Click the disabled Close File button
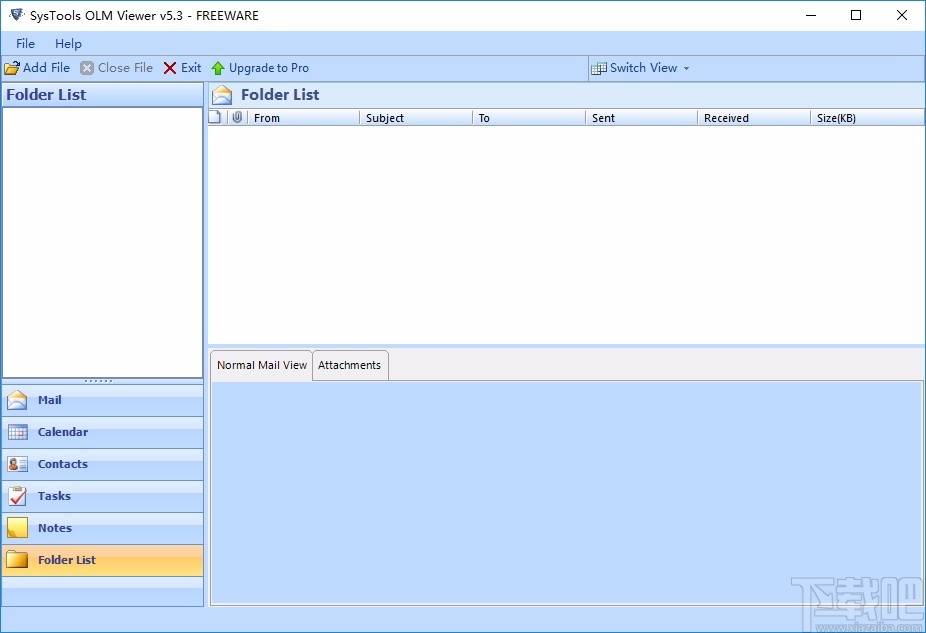Image resolution: width=926 pixels, height=633 pixels. pyautogui.click(x=117, y=67)
